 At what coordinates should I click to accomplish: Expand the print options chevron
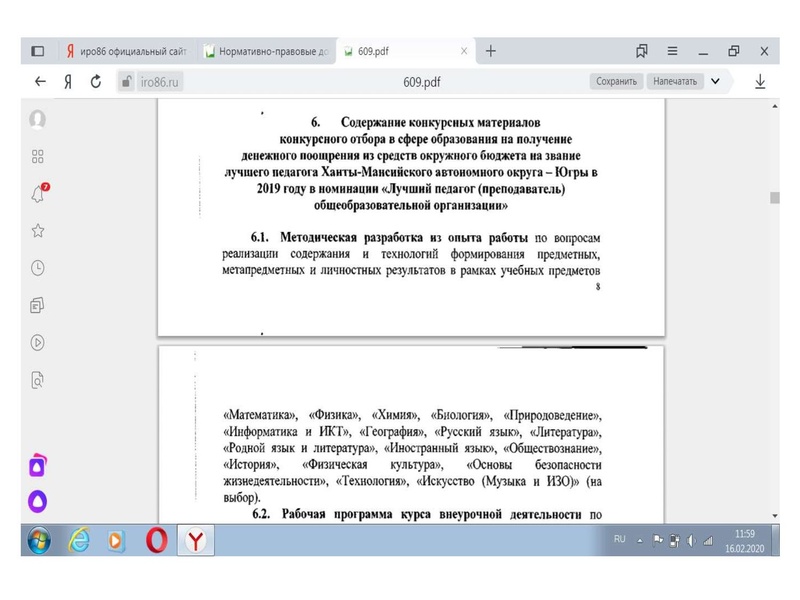[x=716, y=79]
